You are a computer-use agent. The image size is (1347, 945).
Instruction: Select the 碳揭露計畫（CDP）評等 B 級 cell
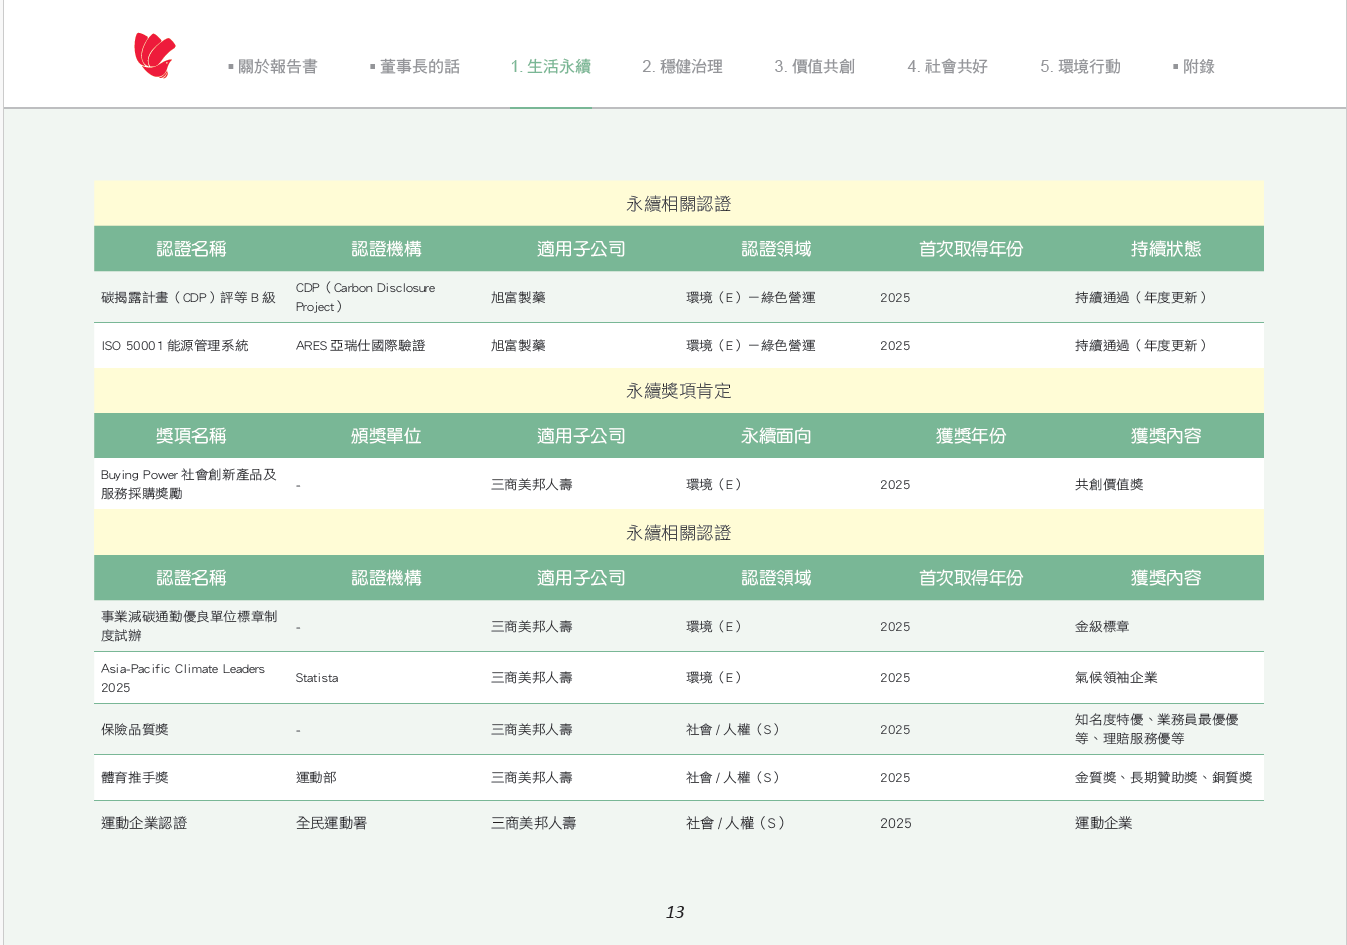(188, 298)
